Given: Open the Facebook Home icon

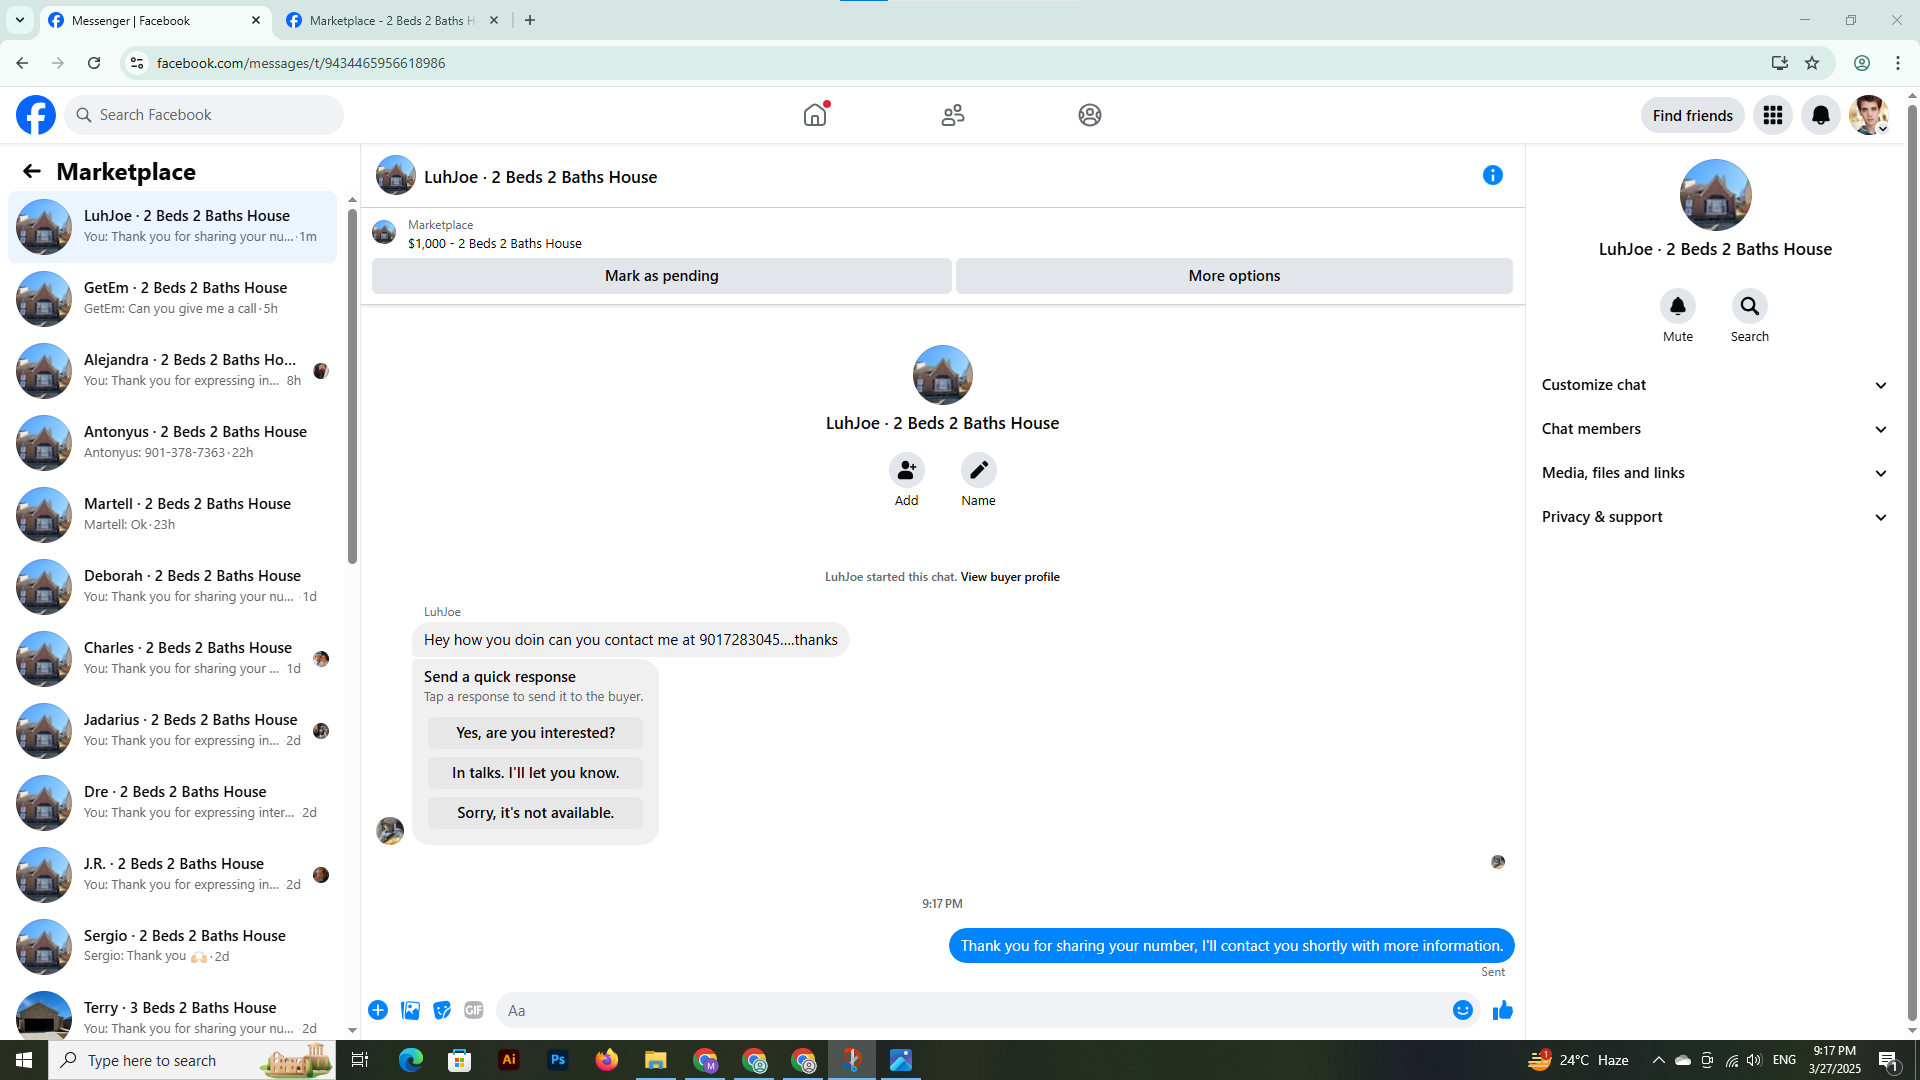Looking at the screenshot, I should tap(815, 115).
